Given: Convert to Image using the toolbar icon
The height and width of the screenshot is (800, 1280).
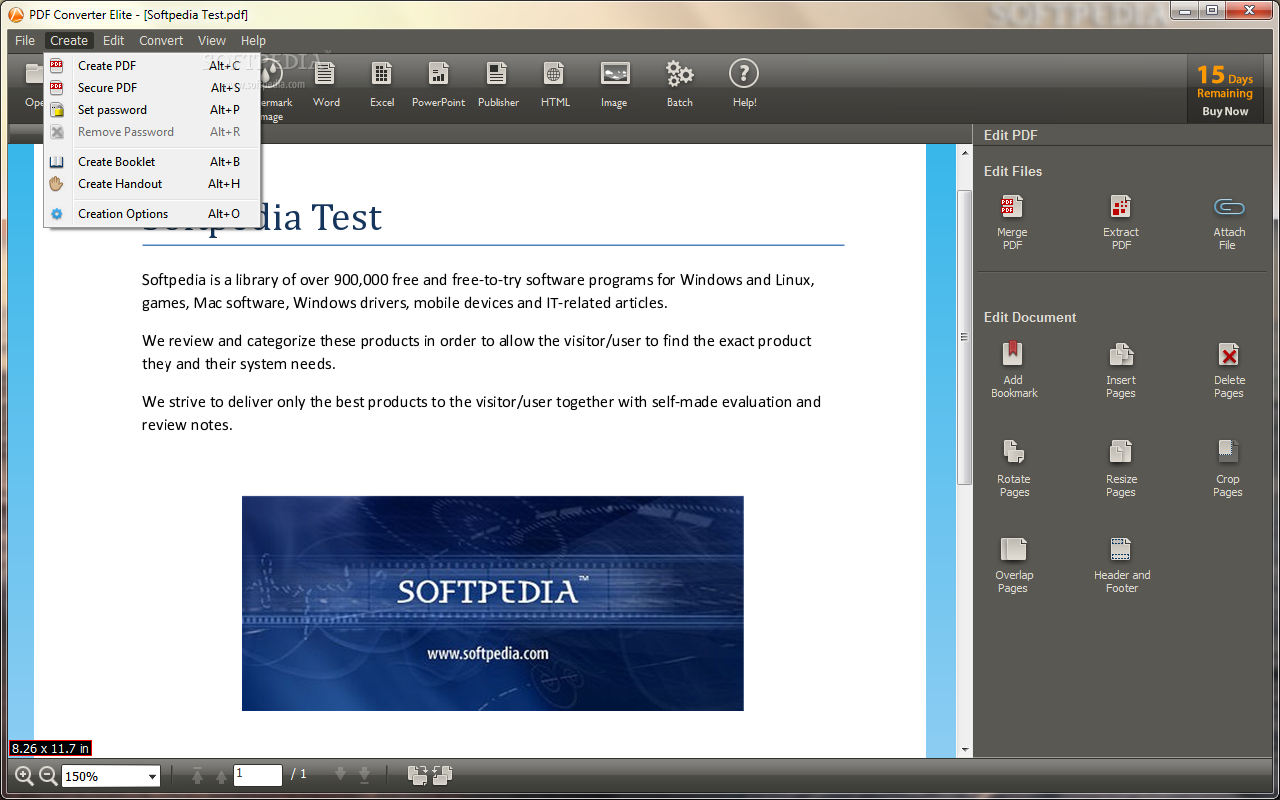Looking at the screenshot, I should [x=614, y=74].
